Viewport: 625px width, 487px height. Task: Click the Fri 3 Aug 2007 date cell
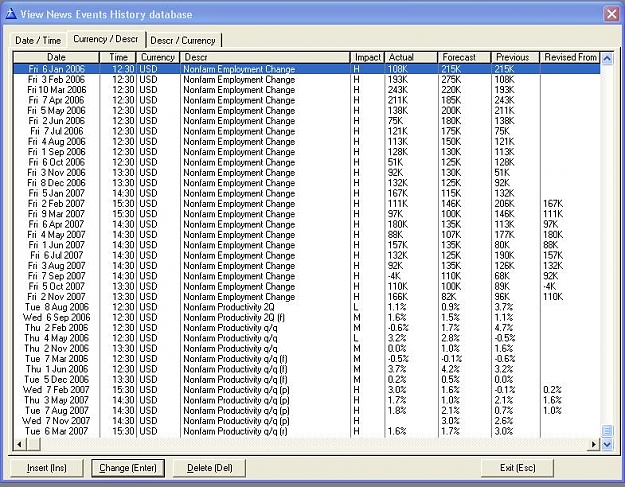pyautogui.click(x=56, y=266)
